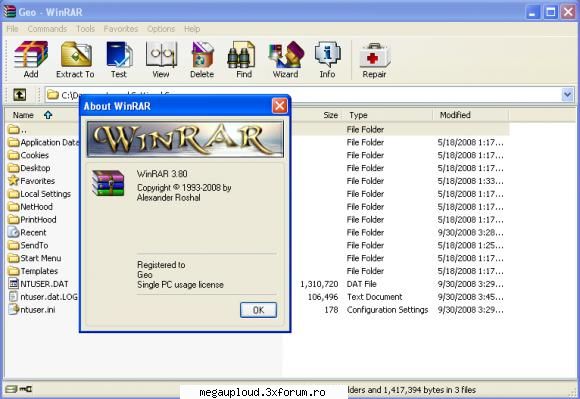Image resolution: width=580 pixels, height=399 pixels.
Task: Open the Favorites menu
Action: pyautogui.click(x=121, y=29)
